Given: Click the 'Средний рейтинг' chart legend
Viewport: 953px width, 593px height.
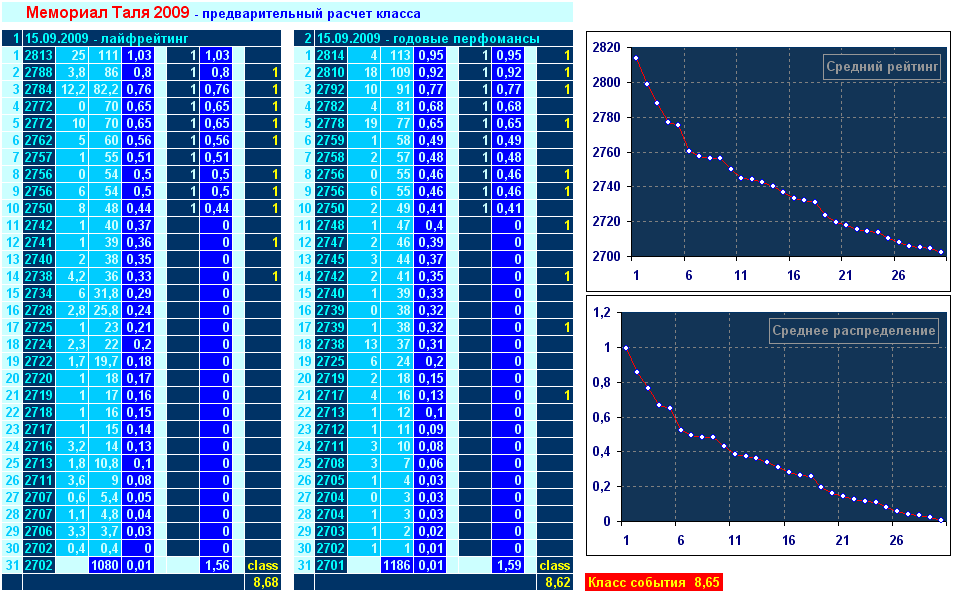Looking at the screenshot, I should point(883,67).
